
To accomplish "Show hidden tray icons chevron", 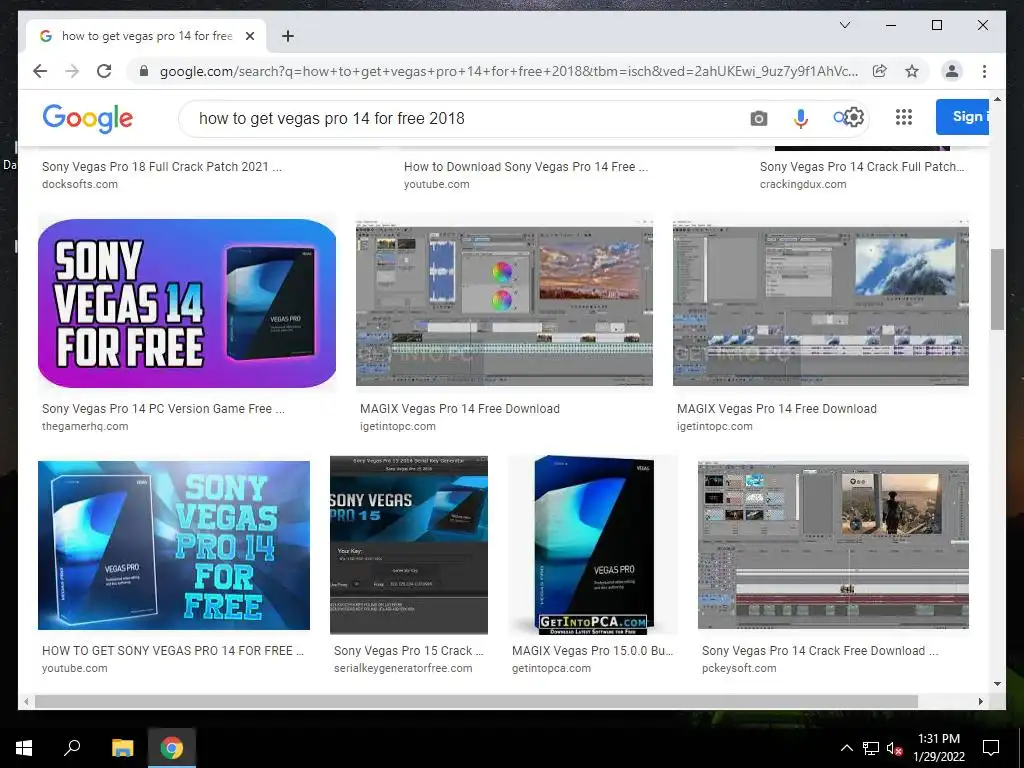I will tap(846, 748).
